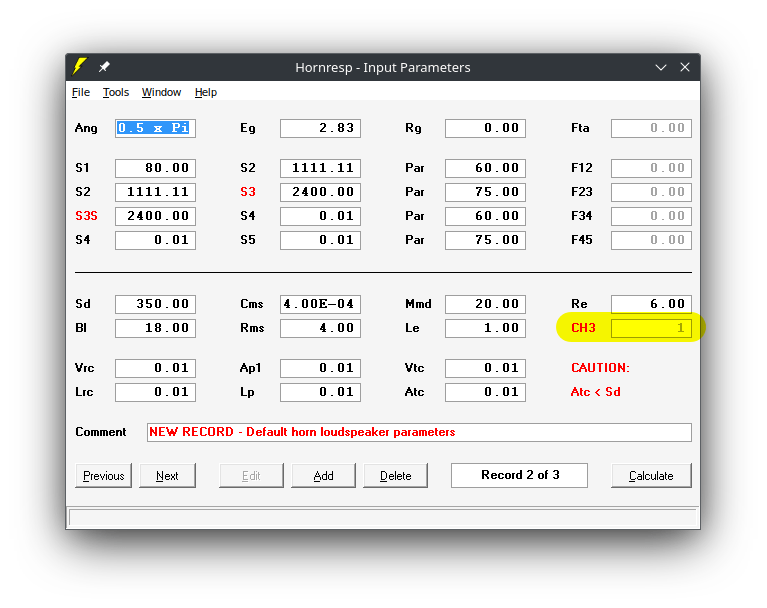Open the Window menu

(161, 92)
